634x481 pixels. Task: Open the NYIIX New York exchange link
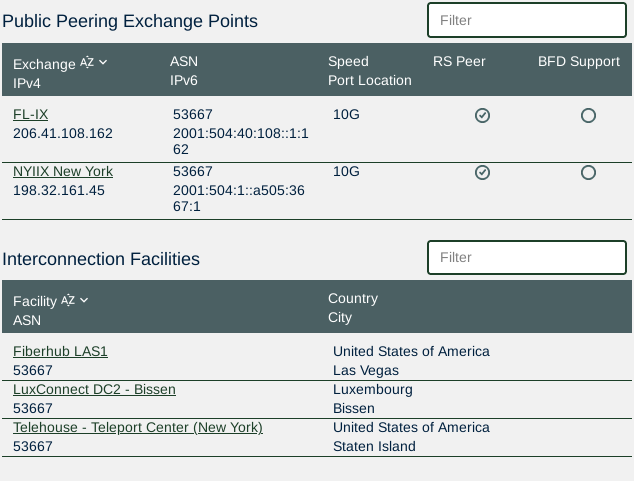63,171
